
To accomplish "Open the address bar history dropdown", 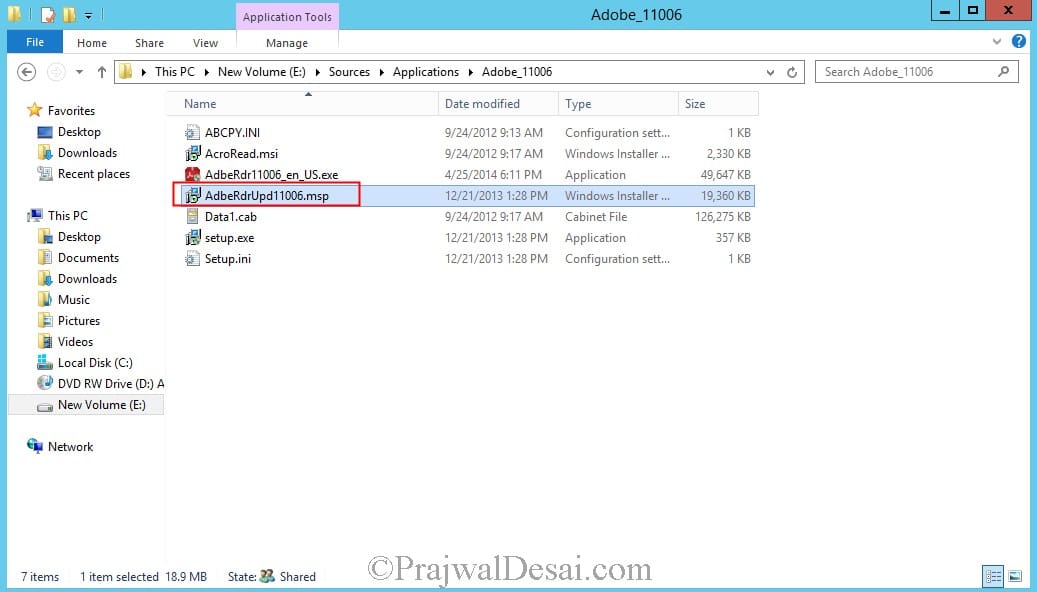I will pyautogui.click(x=770, y=72).
